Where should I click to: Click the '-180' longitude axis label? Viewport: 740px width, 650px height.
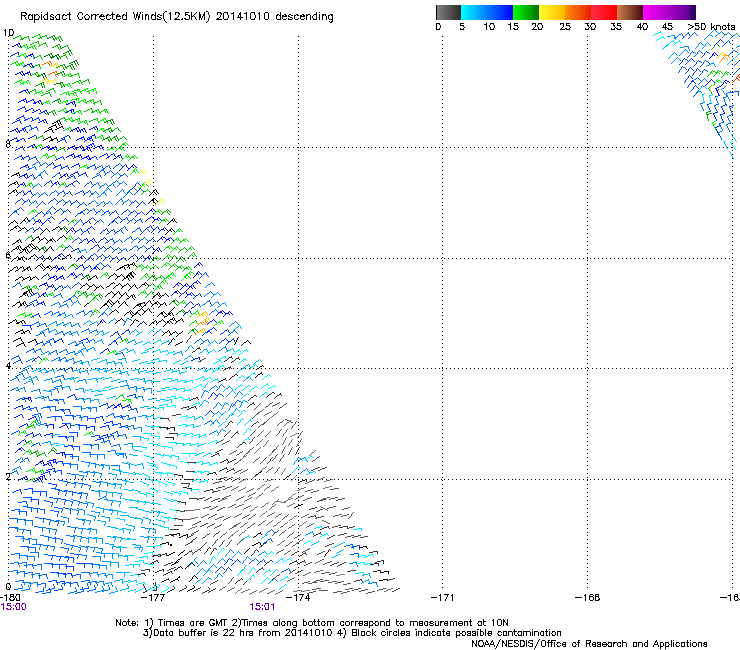point(10,598)
